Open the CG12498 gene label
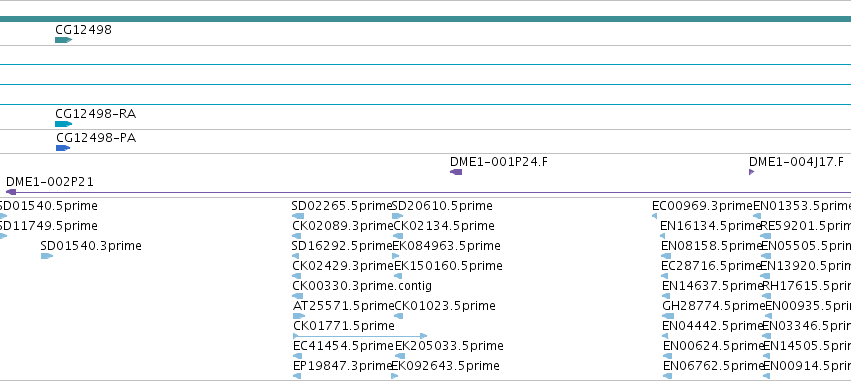The width and height of the screenshot is (851, 381). coord(84,29)
